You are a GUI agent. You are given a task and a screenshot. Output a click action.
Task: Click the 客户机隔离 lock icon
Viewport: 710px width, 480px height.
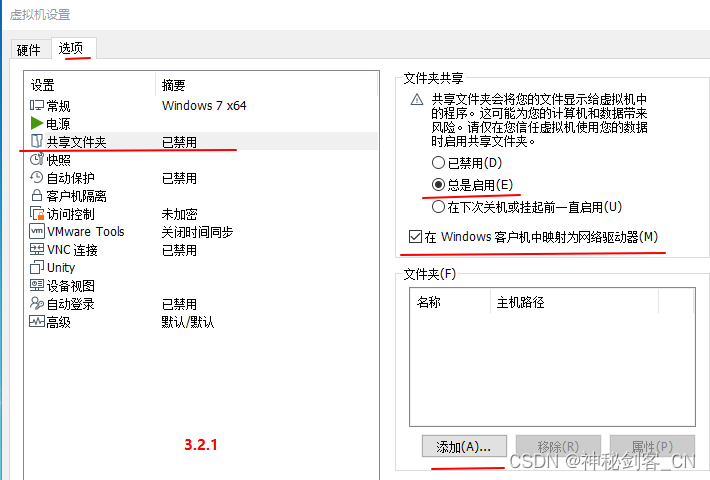tap(37, 195)
